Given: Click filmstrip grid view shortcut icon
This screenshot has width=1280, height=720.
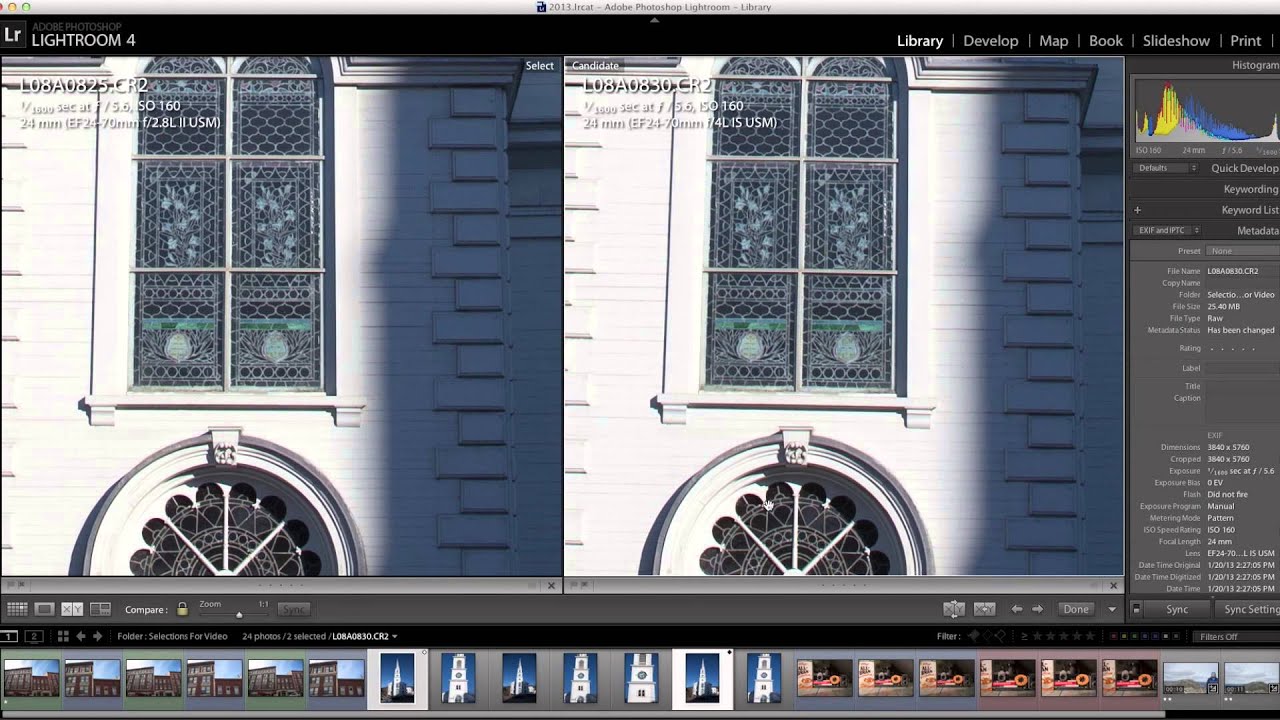Looking at the screenshot, I should [x=63, y=636].
